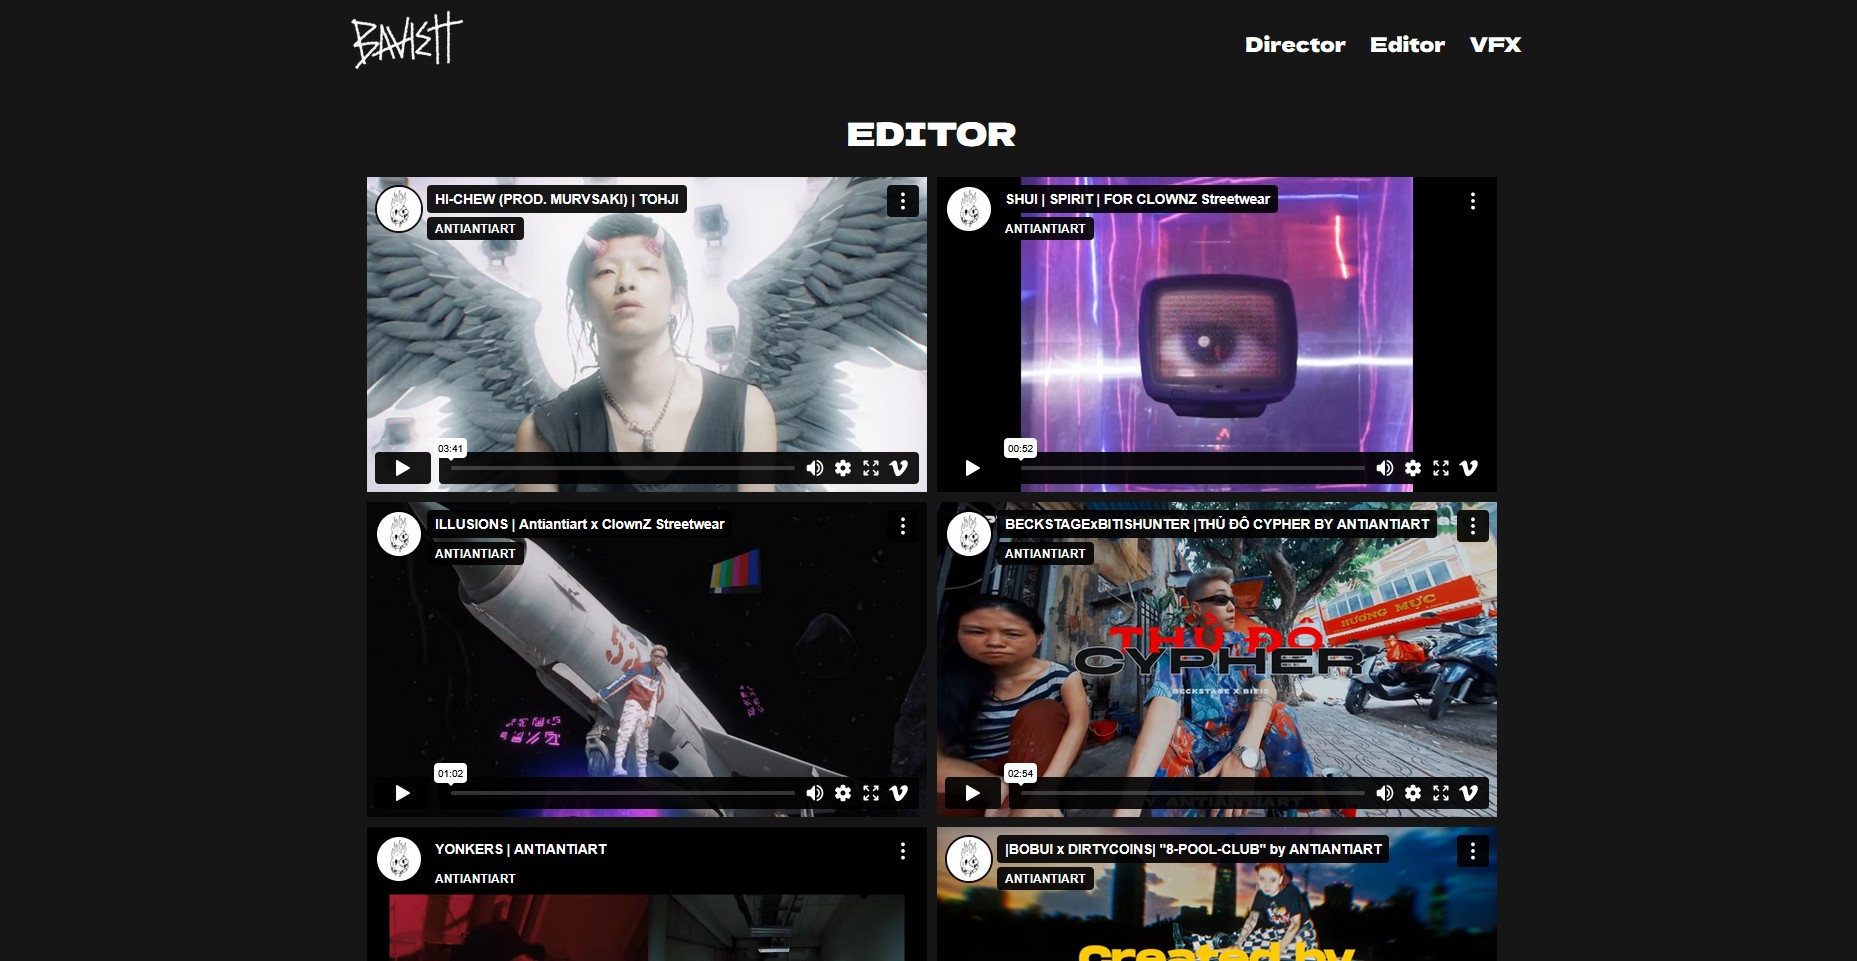Seek on the HI-CHEW video progress bar

click(622, 468)
